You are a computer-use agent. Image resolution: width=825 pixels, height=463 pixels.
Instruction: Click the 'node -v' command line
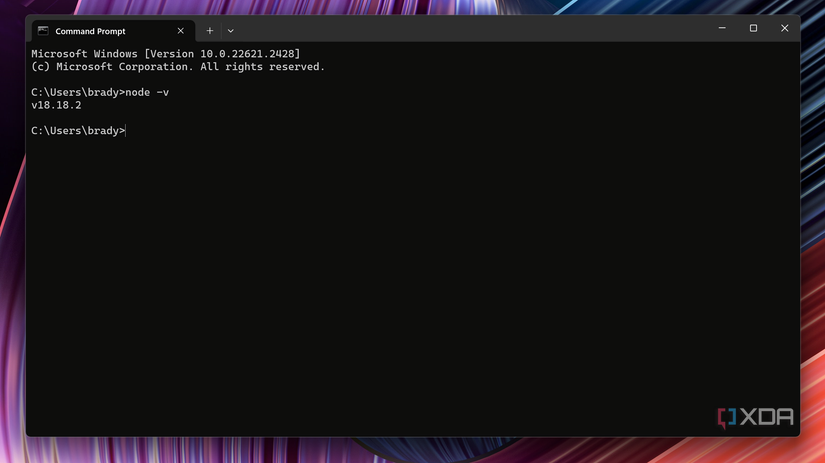tap(100, 93)
